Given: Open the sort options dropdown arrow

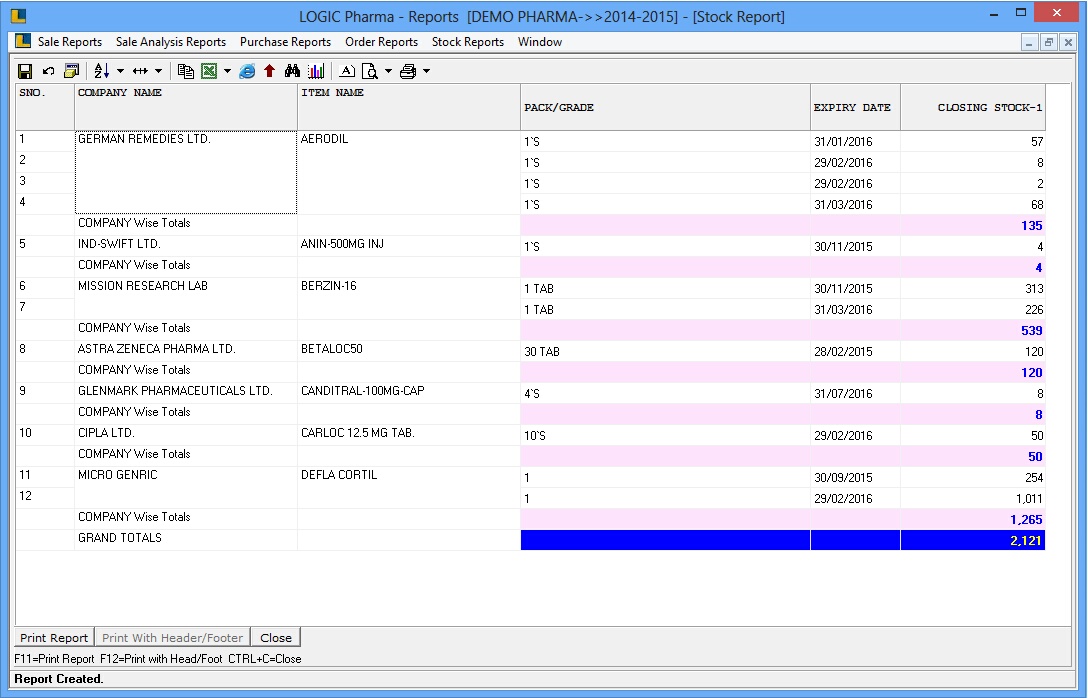Looking at the screenshot, I should (x=120, y=71).
